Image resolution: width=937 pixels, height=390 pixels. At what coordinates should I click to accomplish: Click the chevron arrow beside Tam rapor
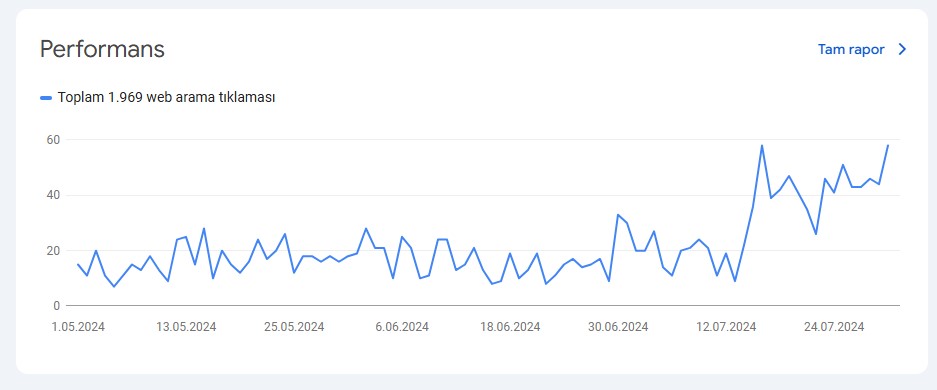point(902,50)
